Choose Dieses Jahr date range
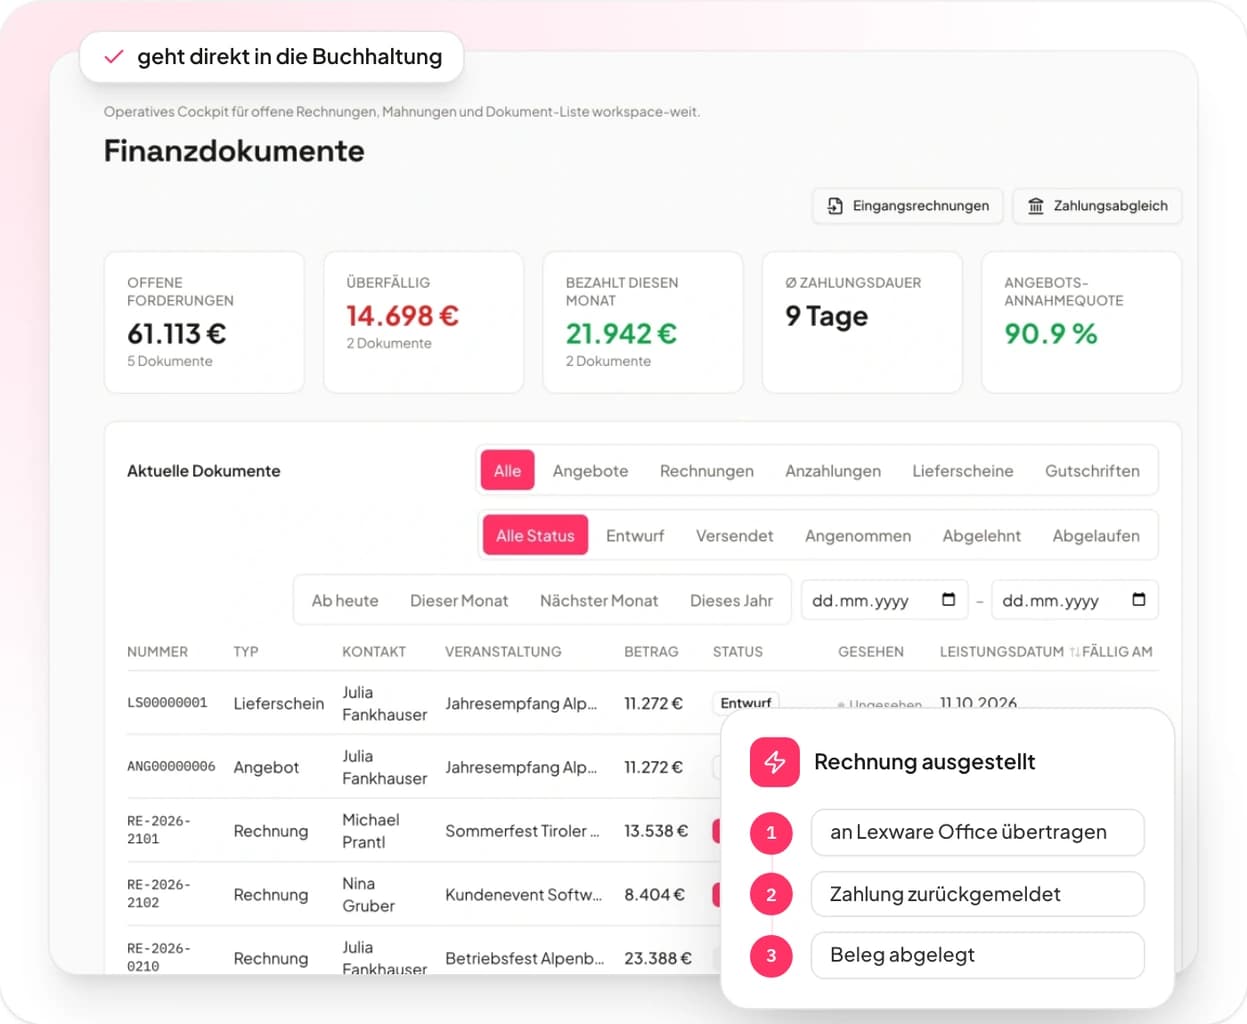This screenshot has height=1024, width=1247. pyautogui.click(x=731, y=601)
